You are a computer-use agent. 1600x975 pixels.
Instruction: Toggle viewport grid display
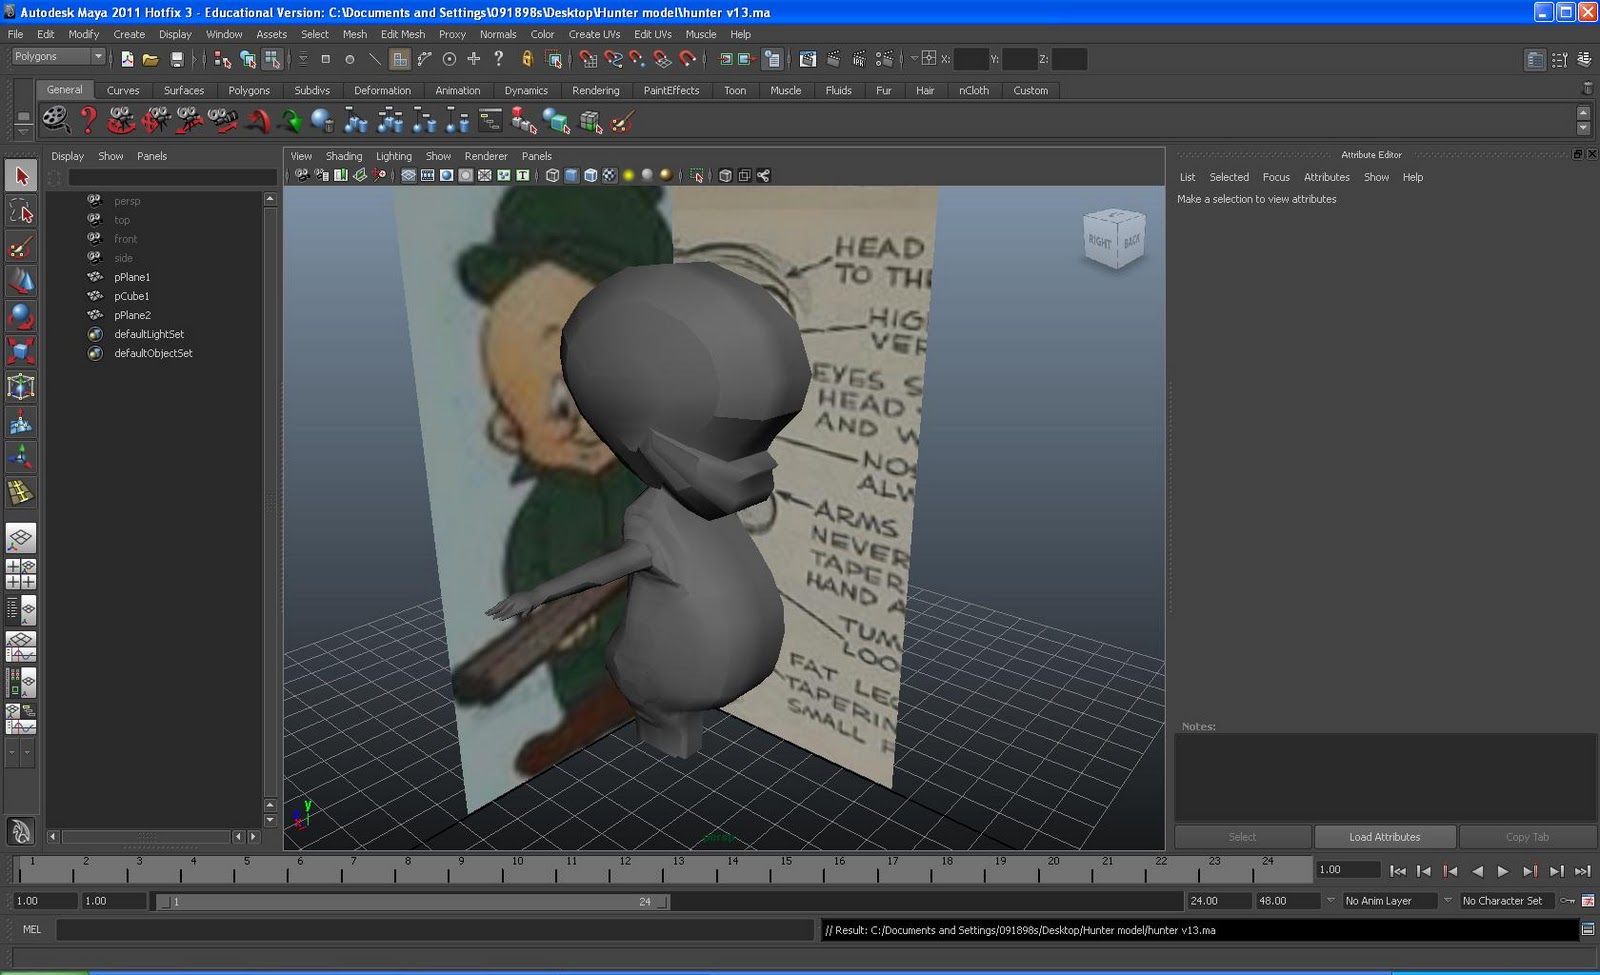409,175
